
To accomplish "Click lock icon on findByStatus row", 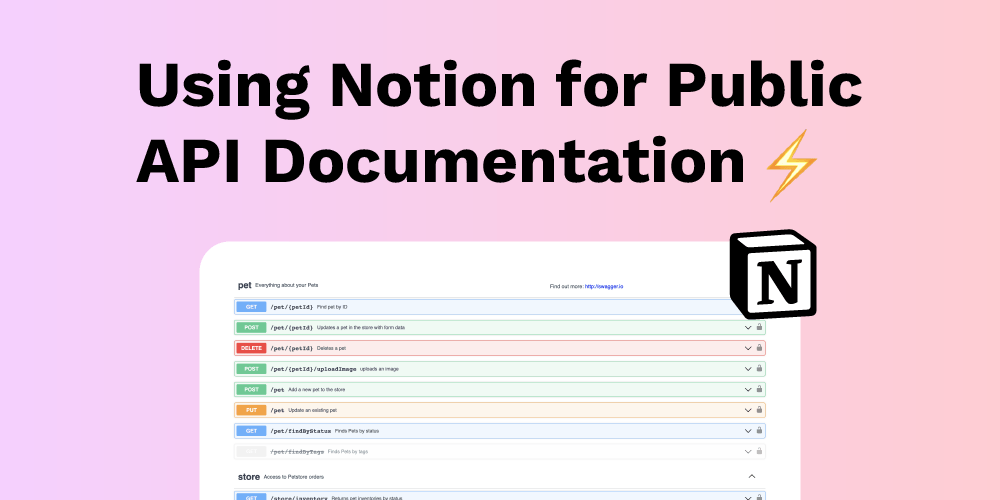I will coord(759,430).
